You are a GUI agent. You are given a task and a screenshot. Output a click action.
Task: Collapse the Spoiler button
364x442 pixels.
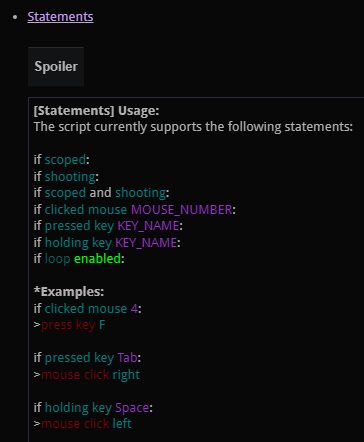[56, 66]
